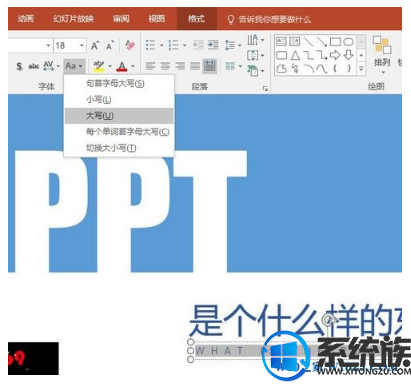Select straight line shape
This screenshot has width=411, height=384.
(308, 42)
